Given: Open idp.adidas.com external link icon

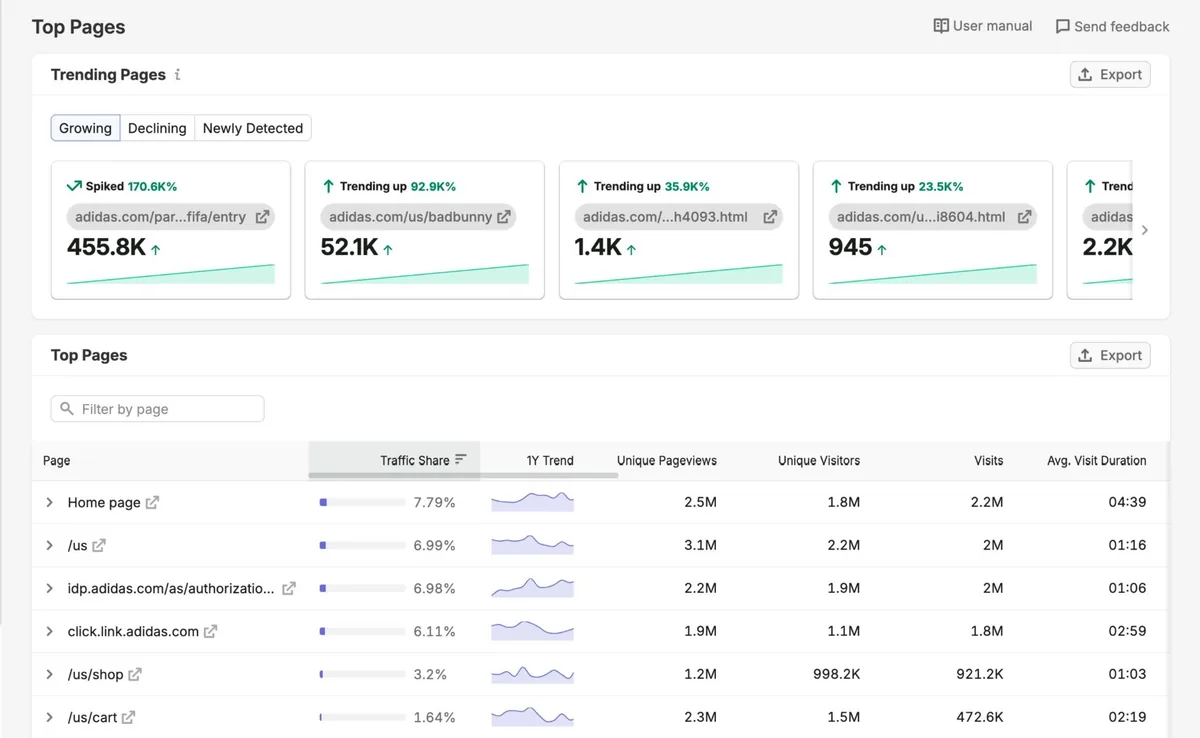Looking at the screenshot, I should [289, 589].
